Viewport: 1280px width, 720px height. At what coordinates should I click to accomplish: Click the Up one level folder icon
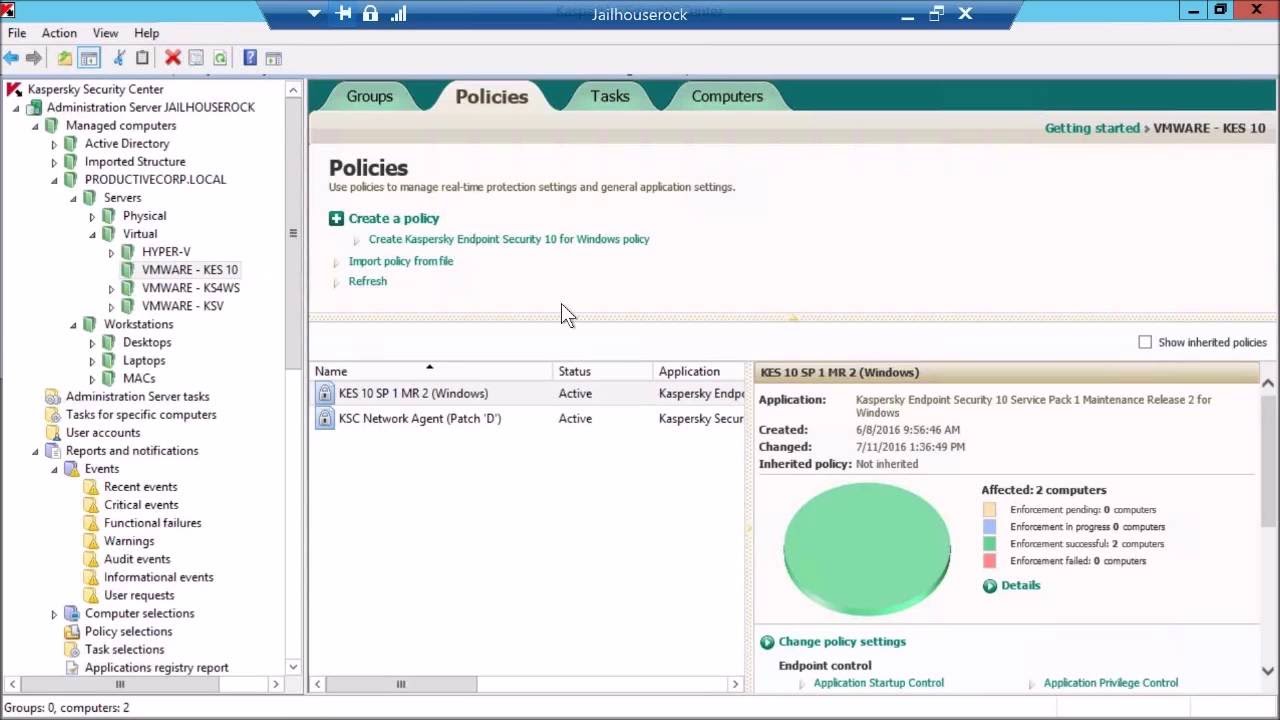coord(64,58)
